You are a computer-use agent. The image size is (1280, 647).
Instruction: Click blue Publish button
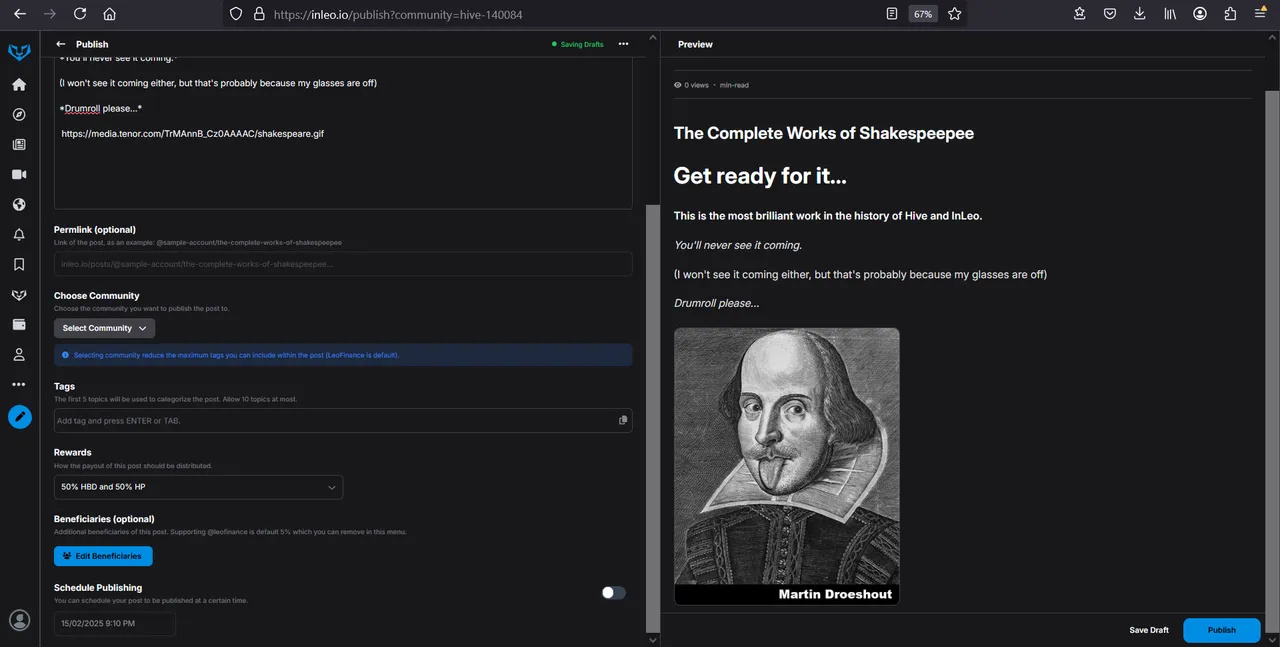coord(1221,630)
